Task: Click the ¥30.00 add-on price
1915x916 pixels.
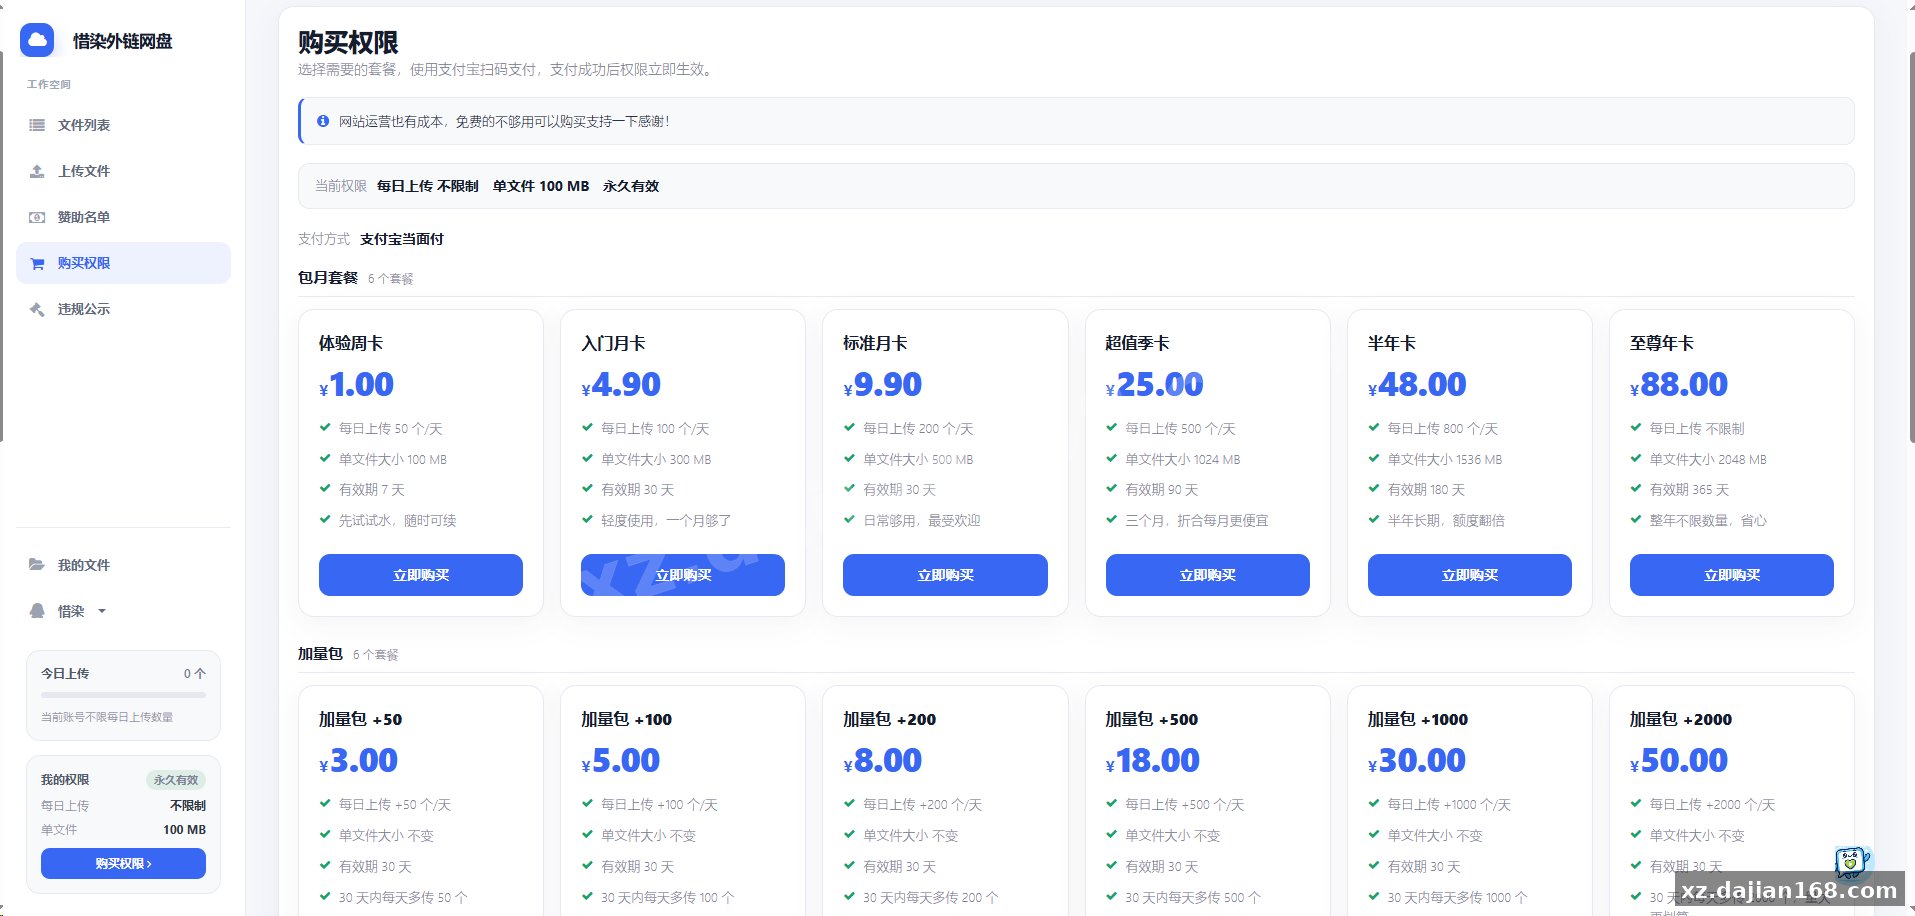Action: pos(1417,761)
